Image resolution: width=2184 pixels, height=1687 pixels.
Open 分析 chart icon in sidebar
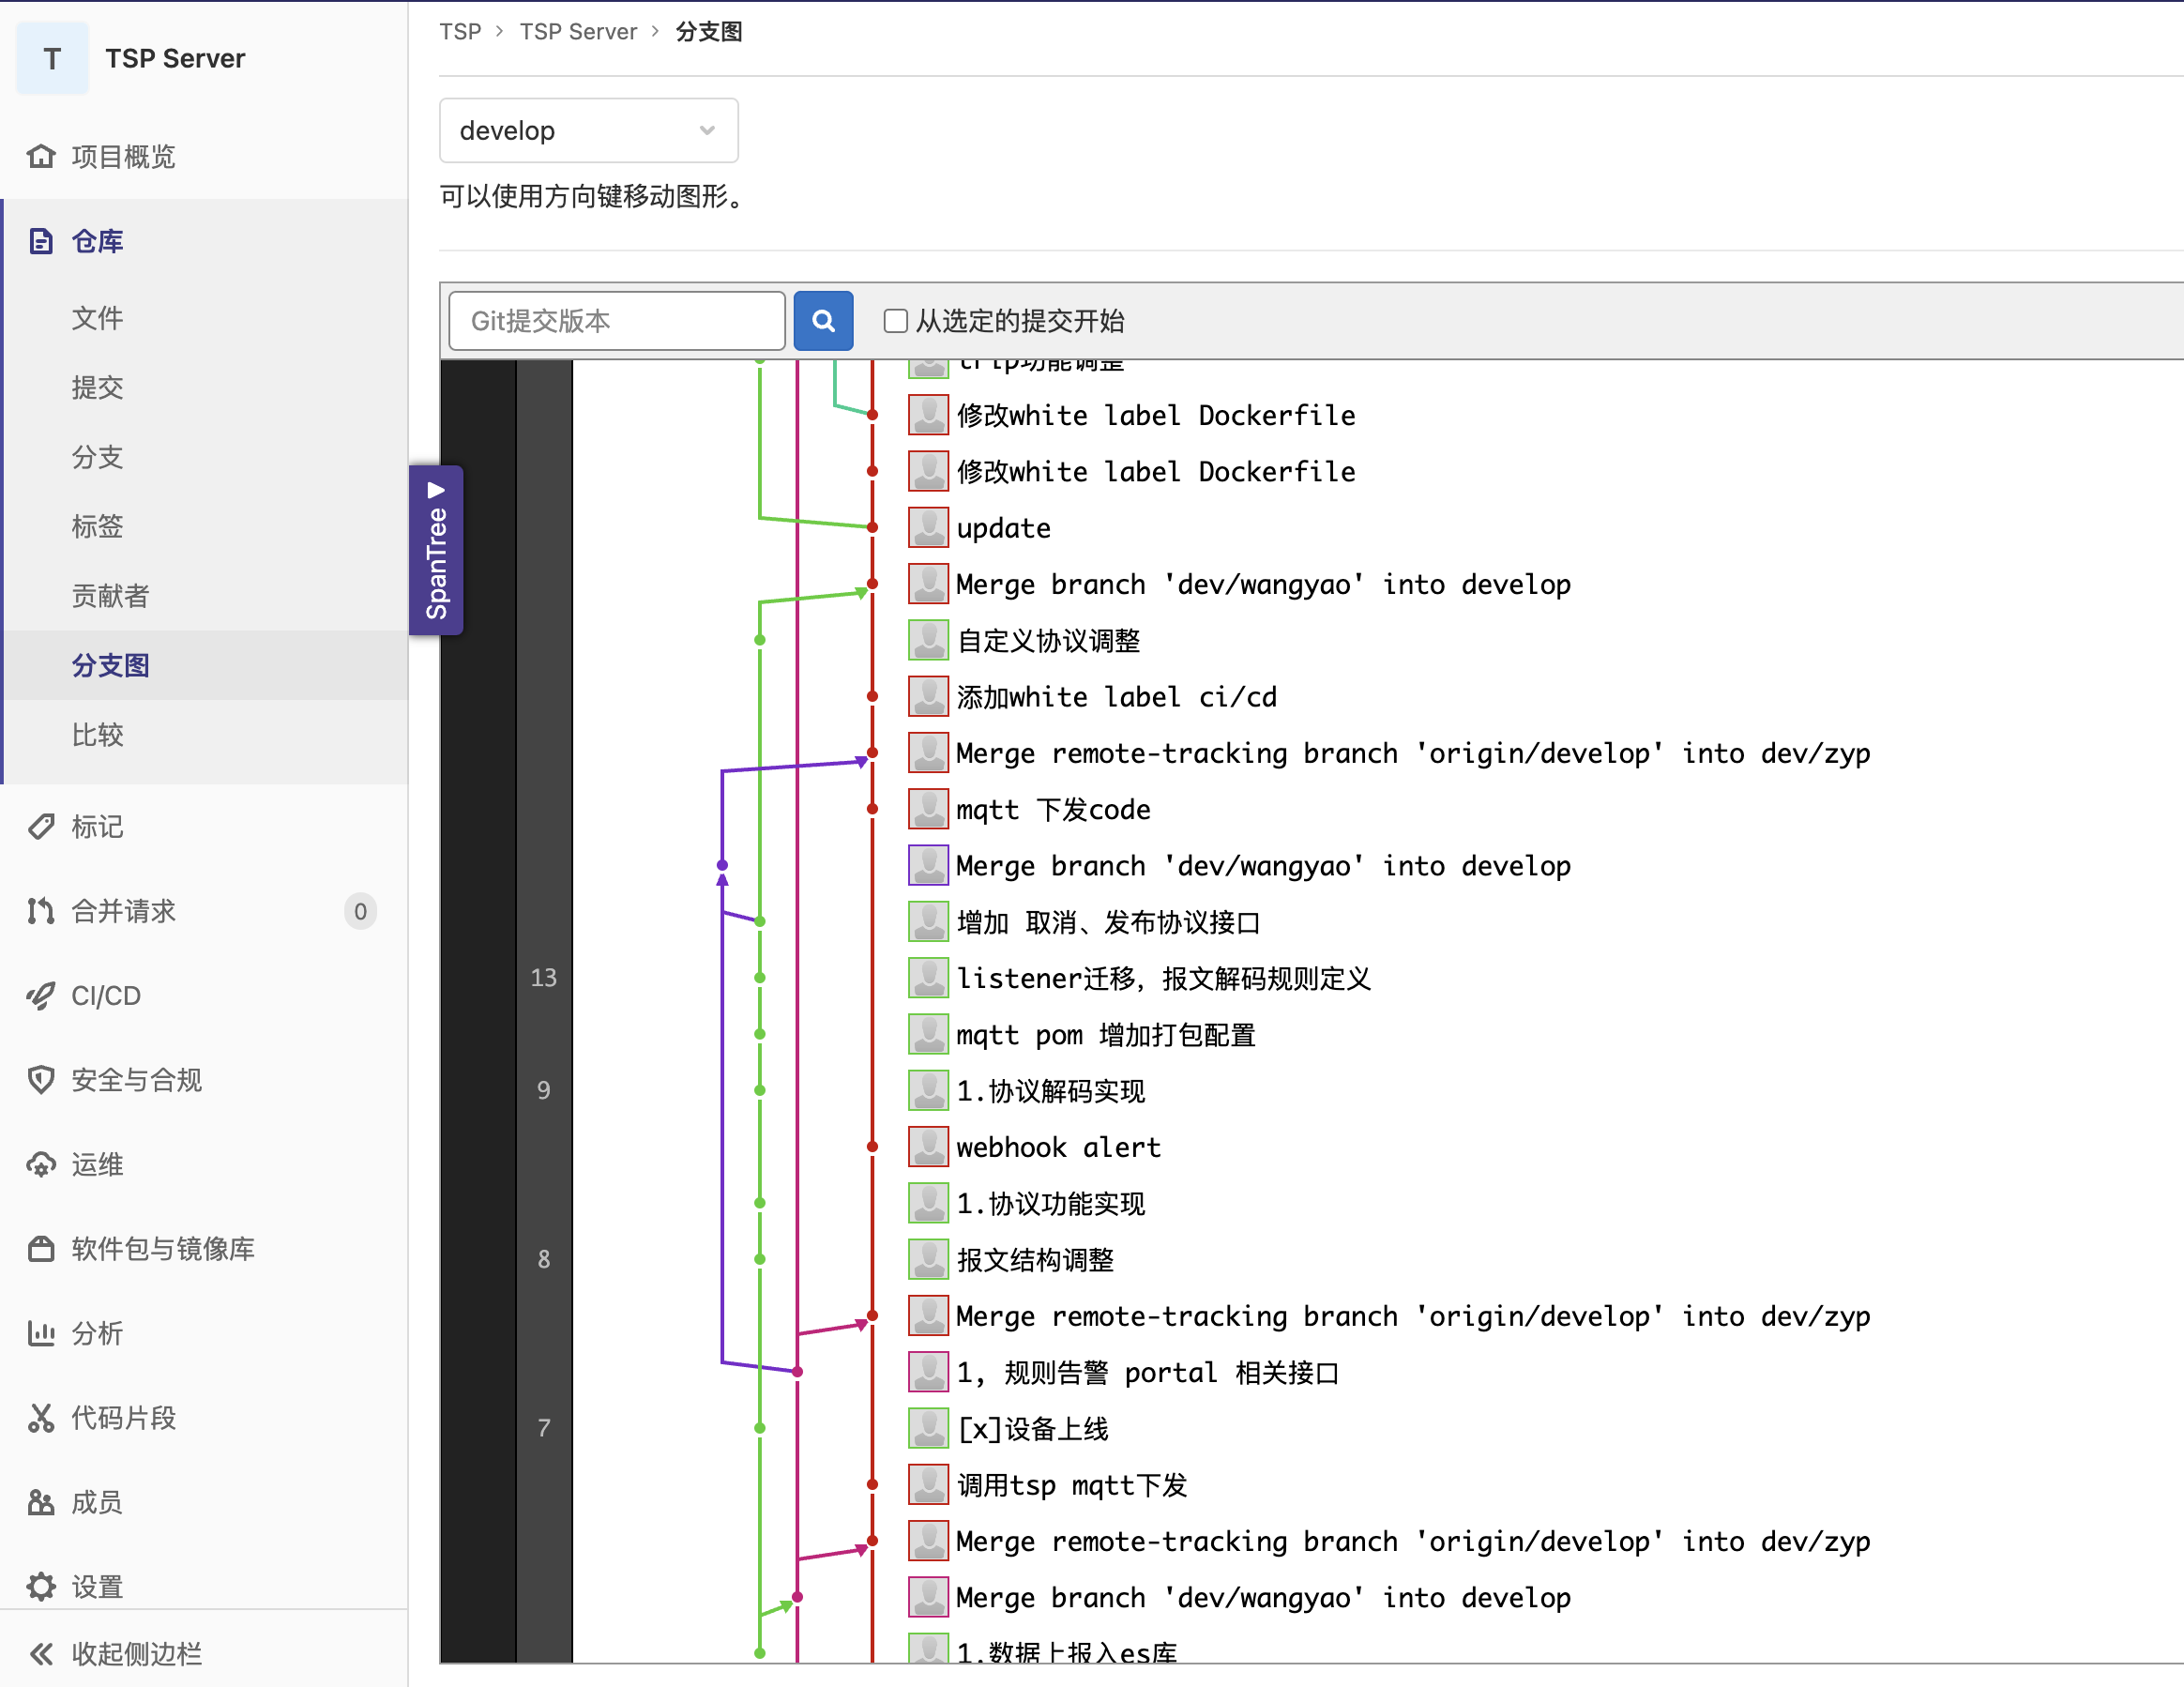pos(41,1333)
